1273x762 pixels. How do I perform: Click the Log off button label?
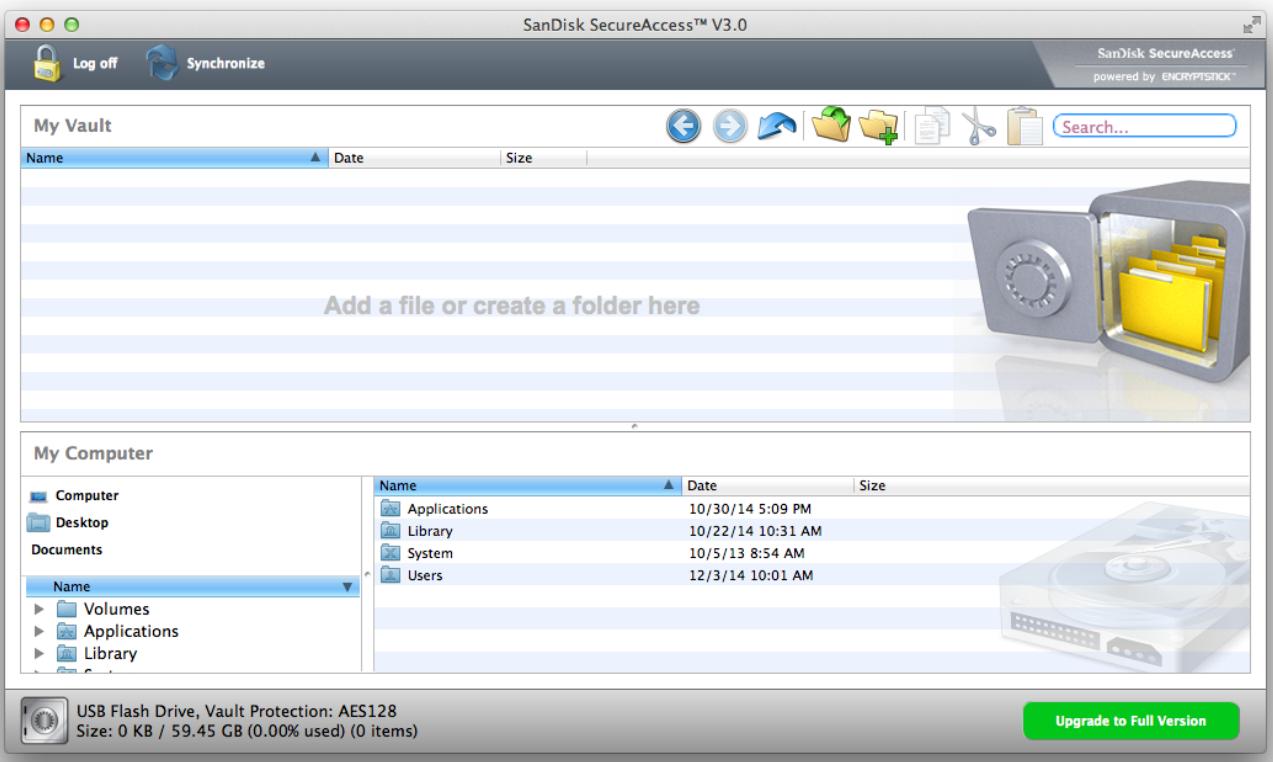[95, 64]
